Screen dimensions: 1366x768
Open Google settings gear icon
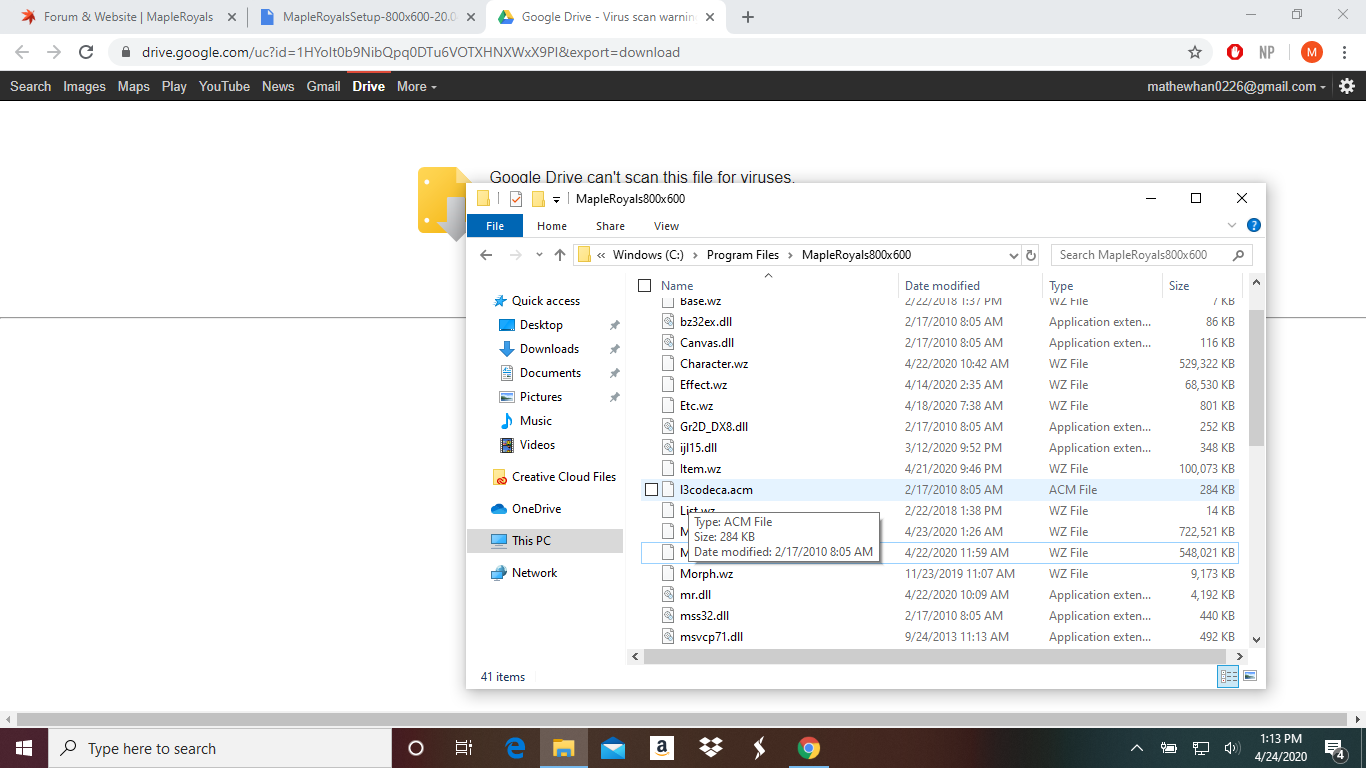1347,86
